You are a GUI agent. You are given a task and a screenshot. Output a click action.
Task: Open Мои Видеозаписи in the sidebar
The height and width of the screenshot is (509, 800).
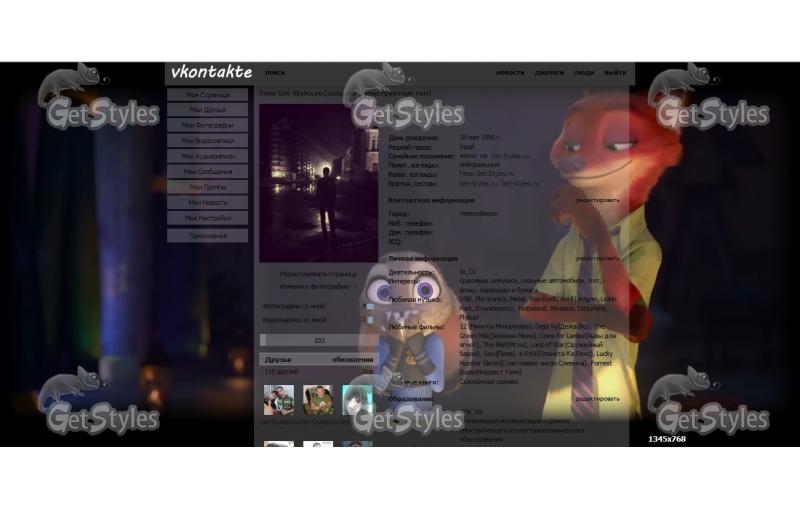coord(208,140)
